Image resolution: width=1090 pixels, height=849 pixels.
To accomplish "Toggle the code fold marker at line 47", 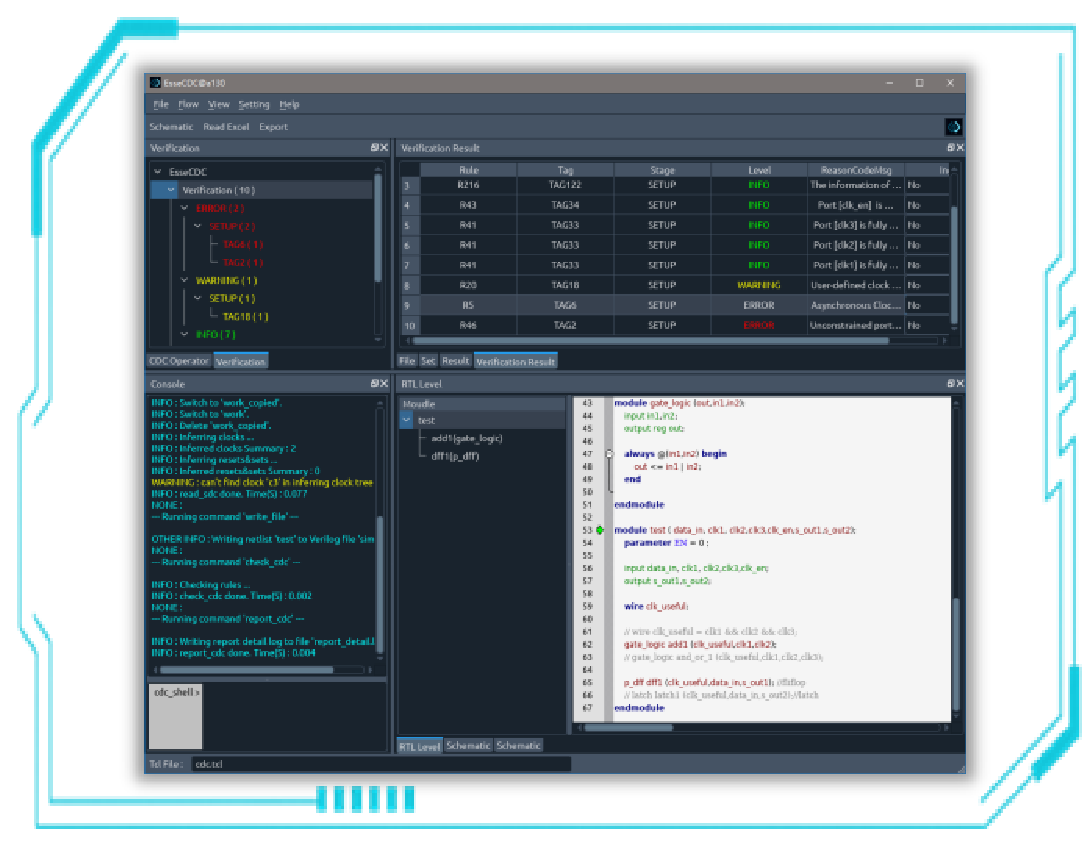I will click(609, 454).
